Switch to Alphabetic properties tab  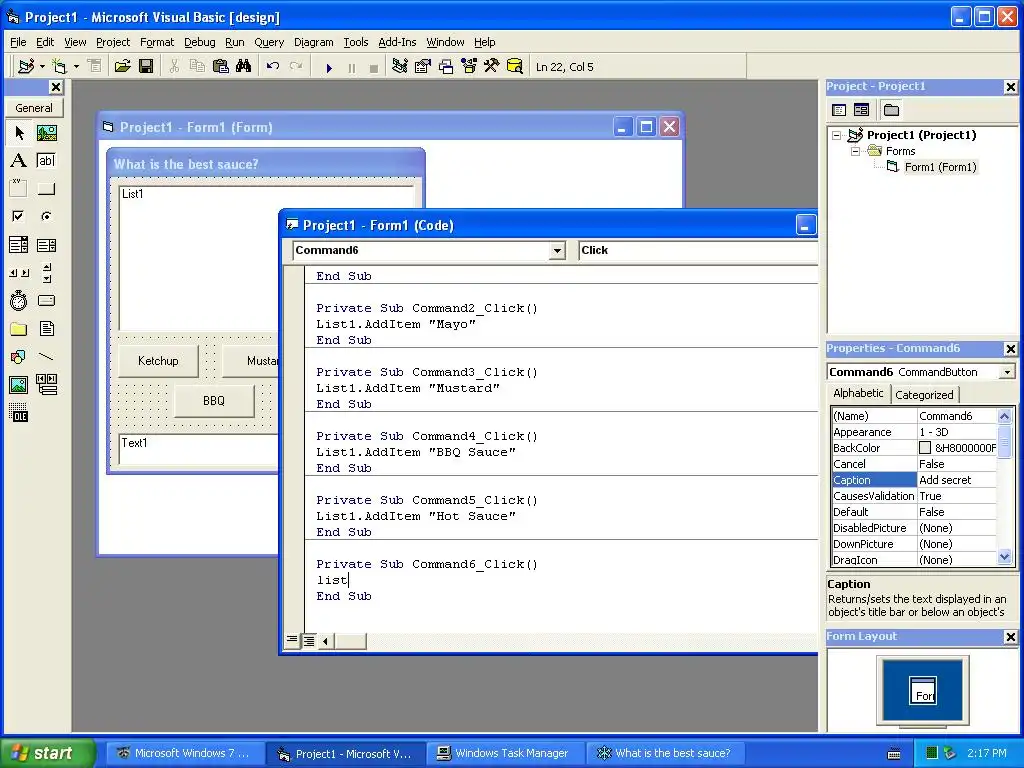point(858,393)
